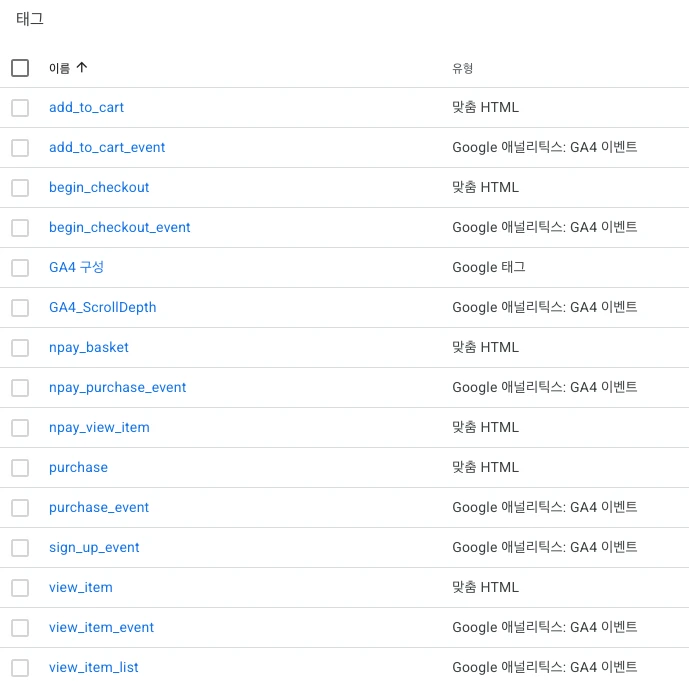
Task: Click 맞춤 HTML type in npay_view_item row
Action: point(486,427)
